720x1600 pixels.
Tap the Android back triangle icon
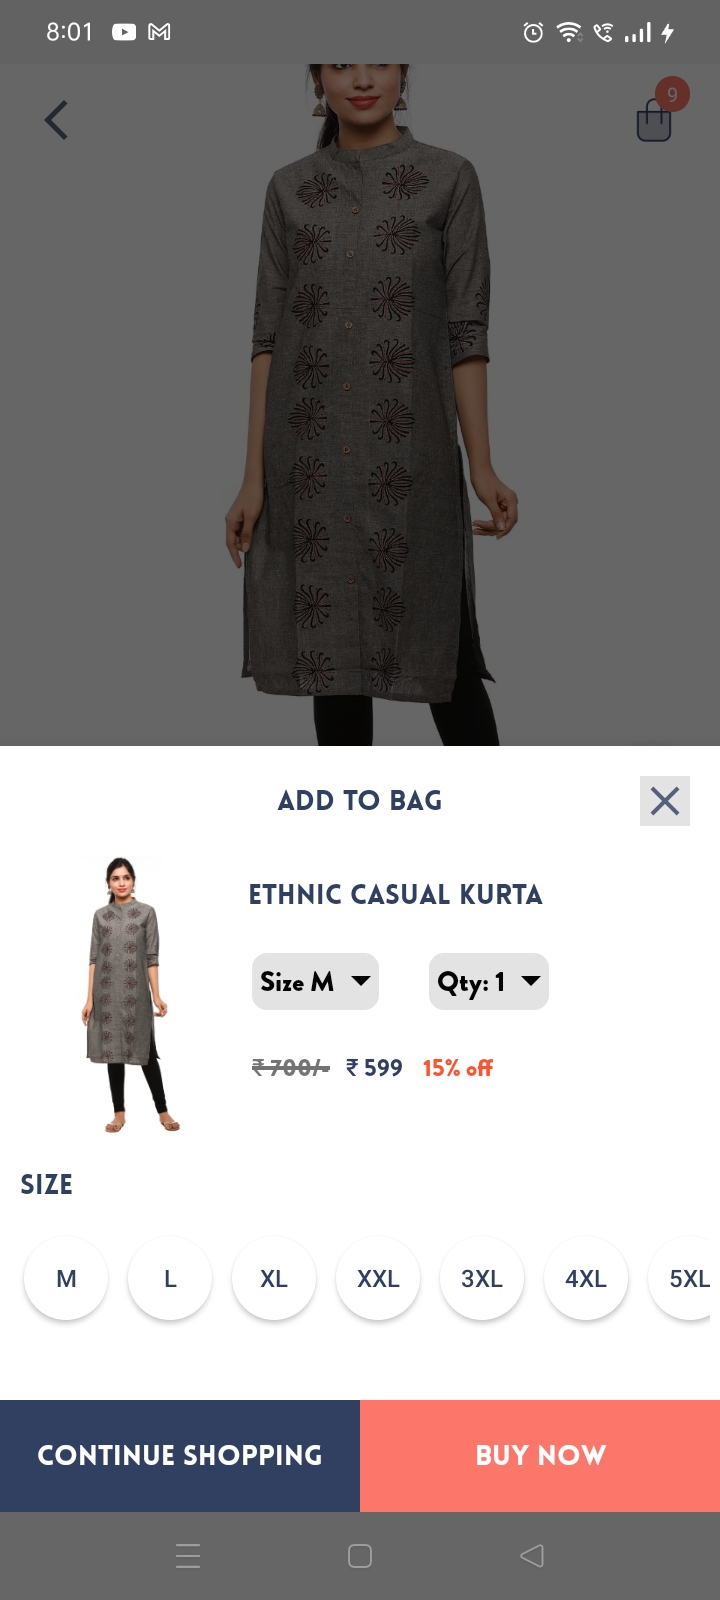tap(532, 1556)
